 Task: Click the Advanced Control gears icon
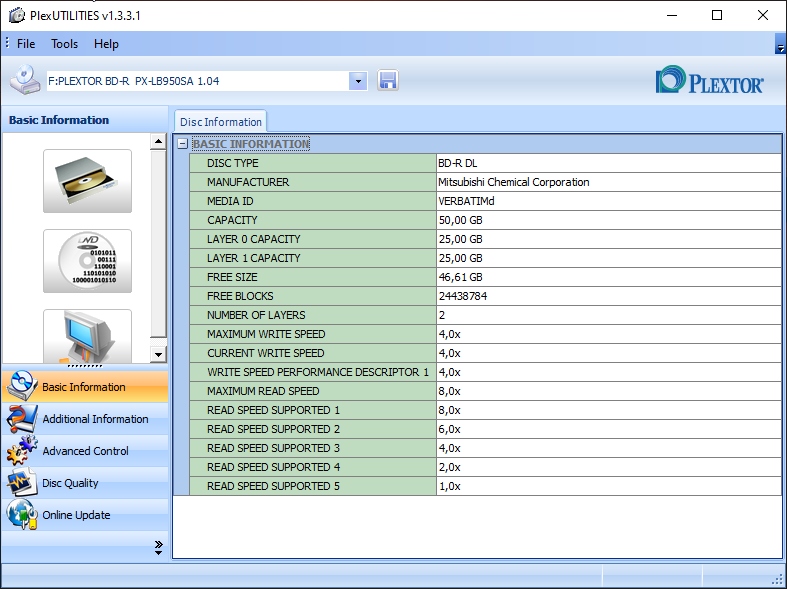tap(22, 451)
